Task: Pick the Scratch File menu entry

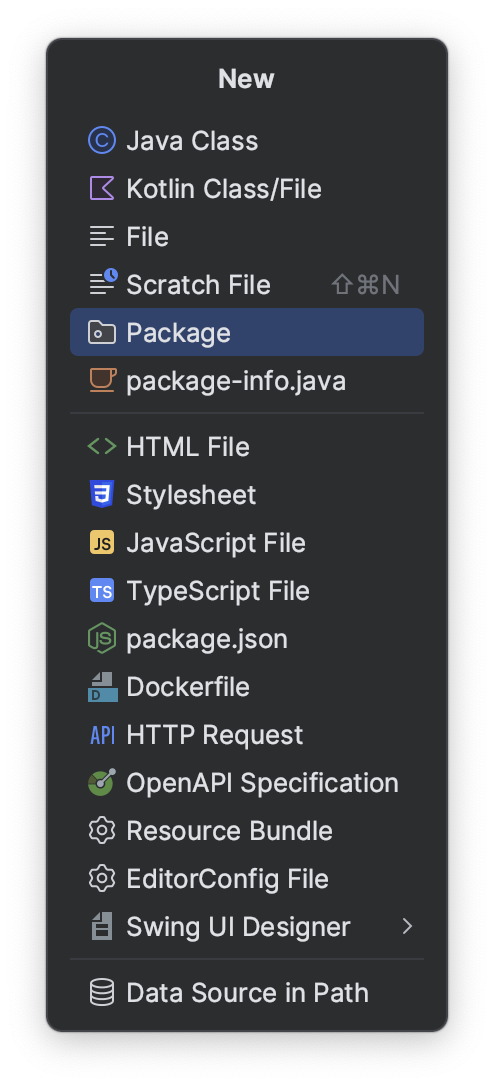Action: coord(247,285)
